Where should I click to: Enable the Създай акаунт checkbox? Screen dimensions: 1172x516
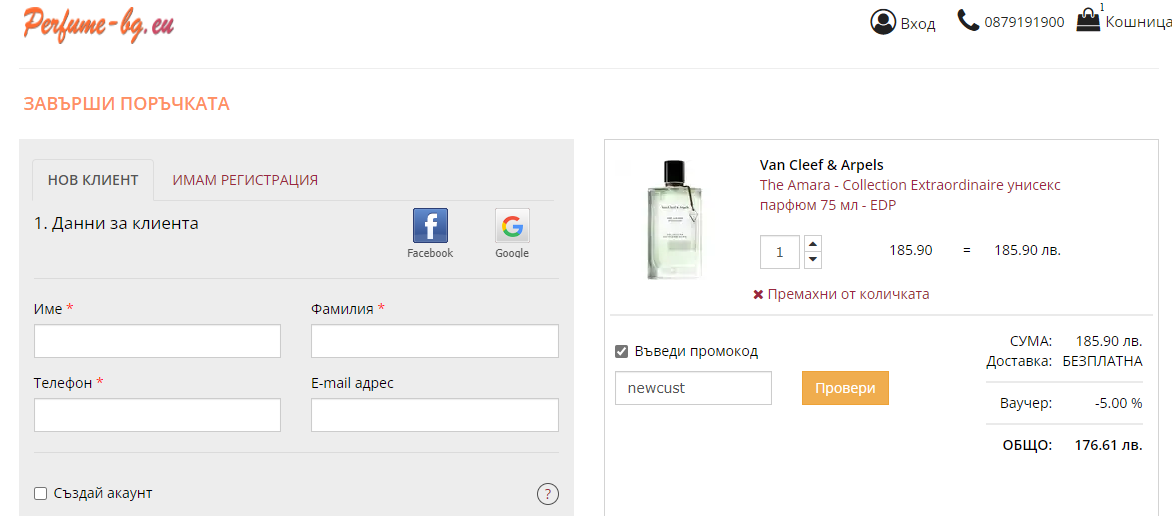[41, 493]
